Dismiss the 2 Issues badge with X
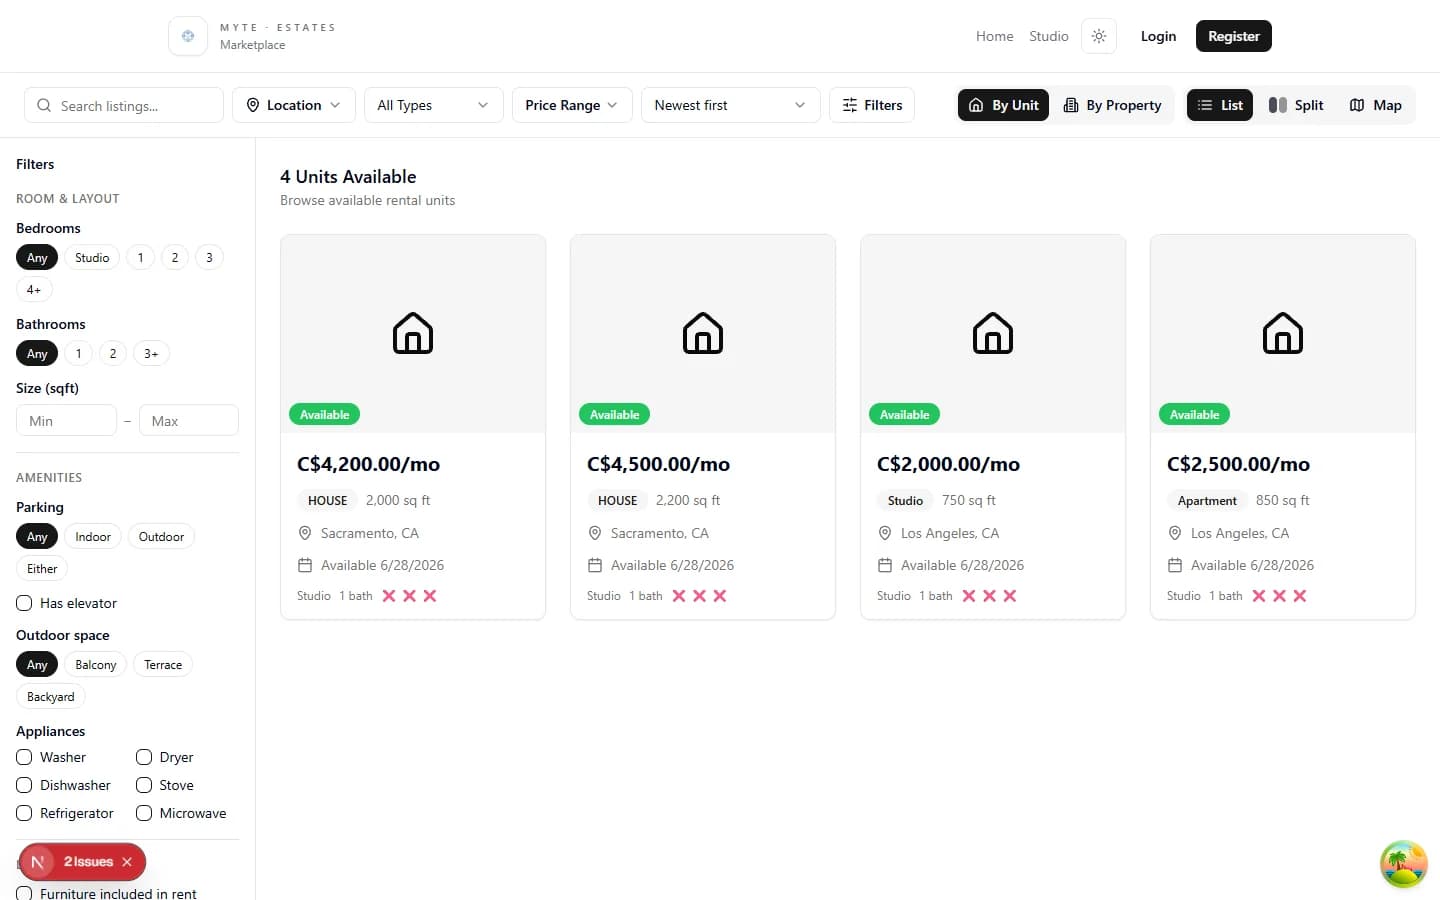The height and width of the screenshot is (900, 1440). (x=127, y=862)
